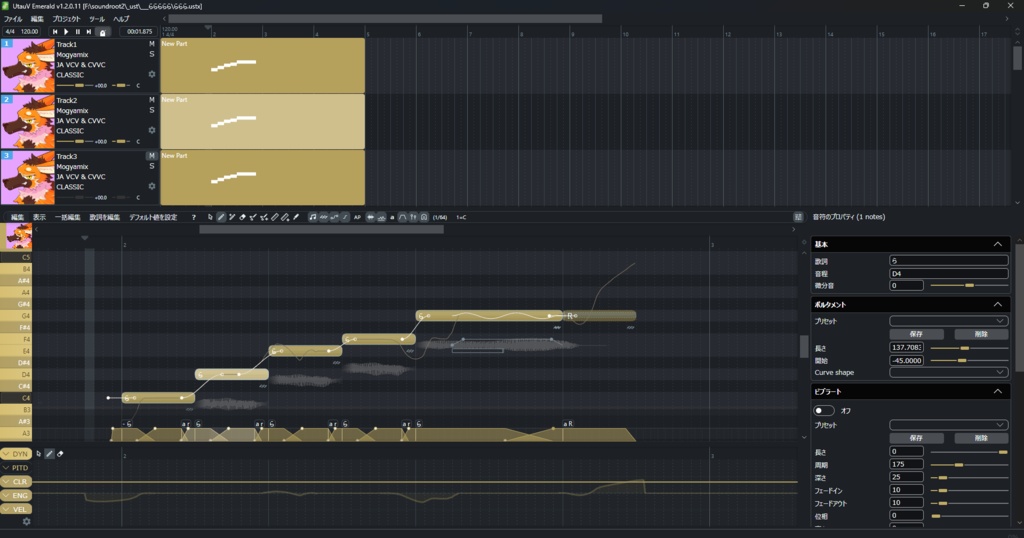Viewport: 1024px width, 538px height.
Task: Click vibrato 保存 button
Action: tap(916, 438)
